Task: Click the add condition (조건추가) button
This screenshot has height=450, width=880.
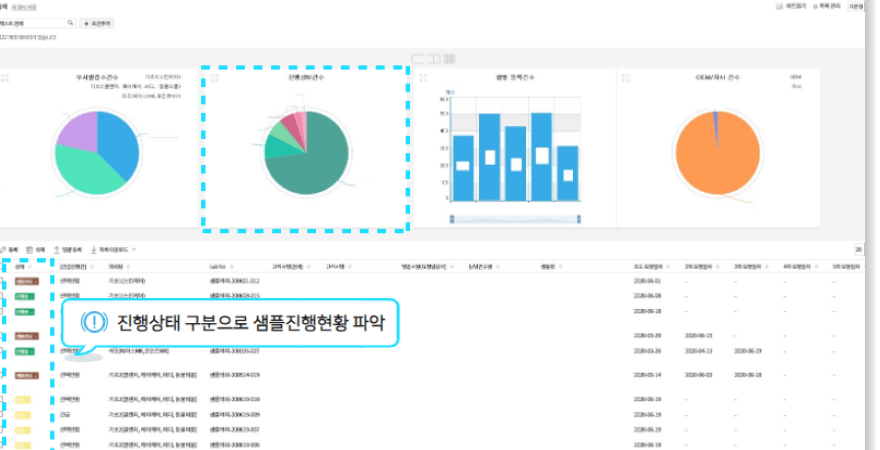Action: pos(98,22)
